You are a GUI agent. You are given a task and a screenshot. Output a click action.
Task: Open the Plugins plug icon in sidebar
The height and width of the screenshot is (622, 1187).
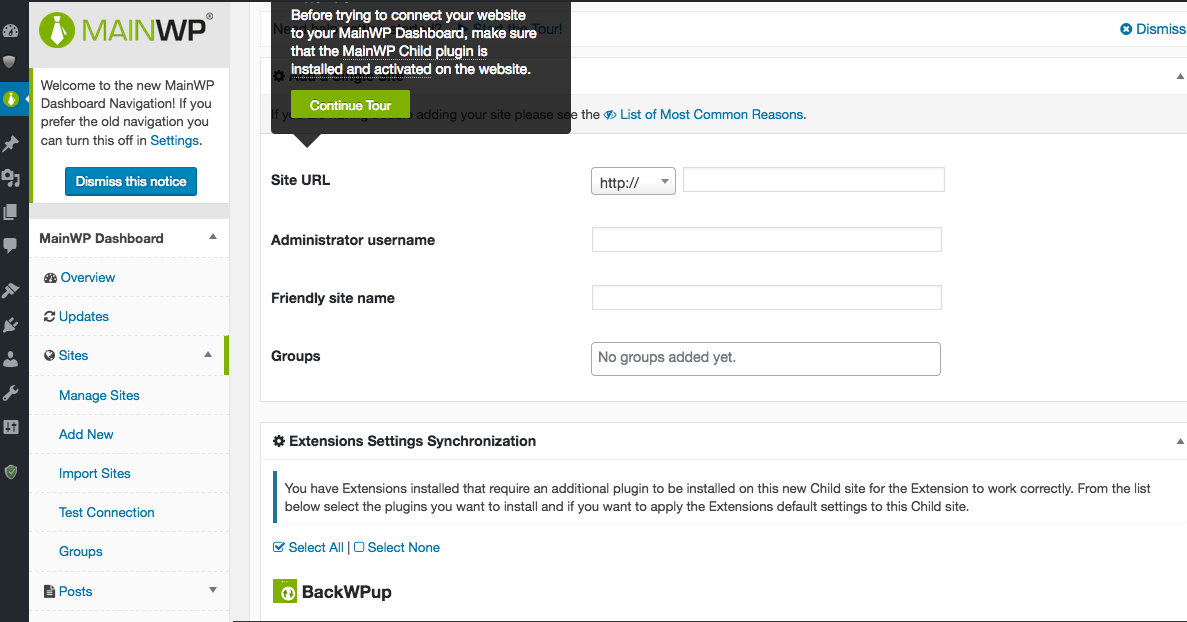coord(11,325)
